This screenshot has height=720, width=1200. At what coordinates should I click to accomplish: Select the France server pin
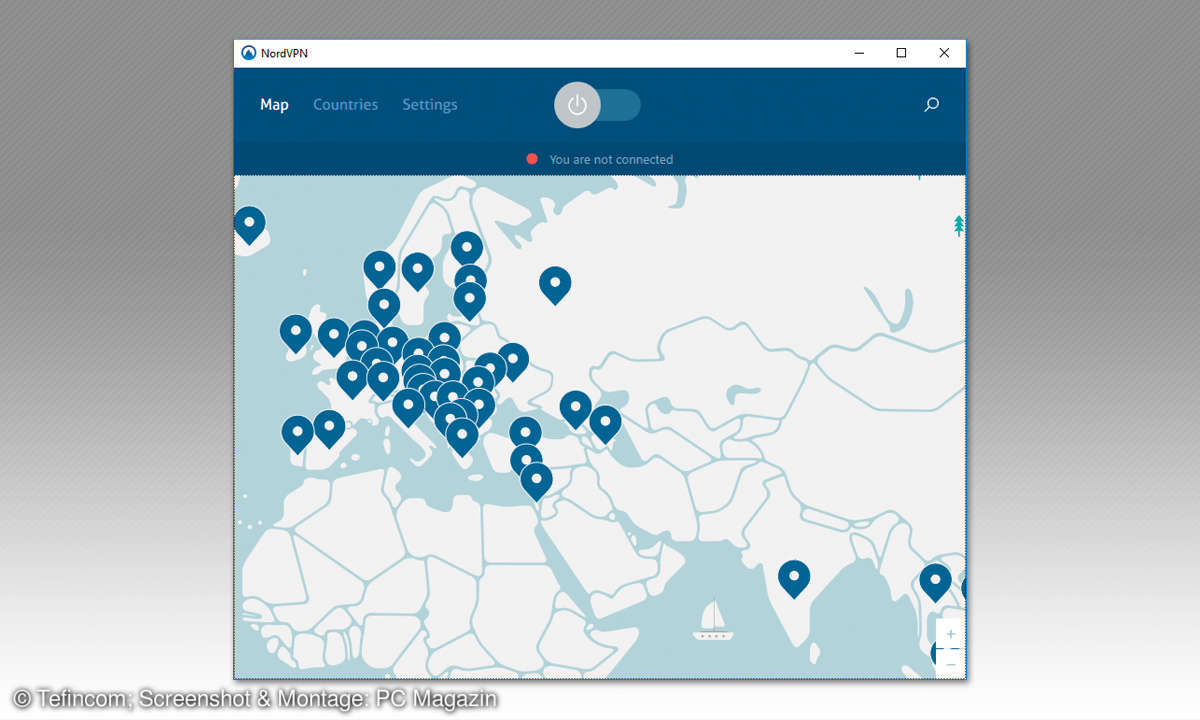coord(352,379)
